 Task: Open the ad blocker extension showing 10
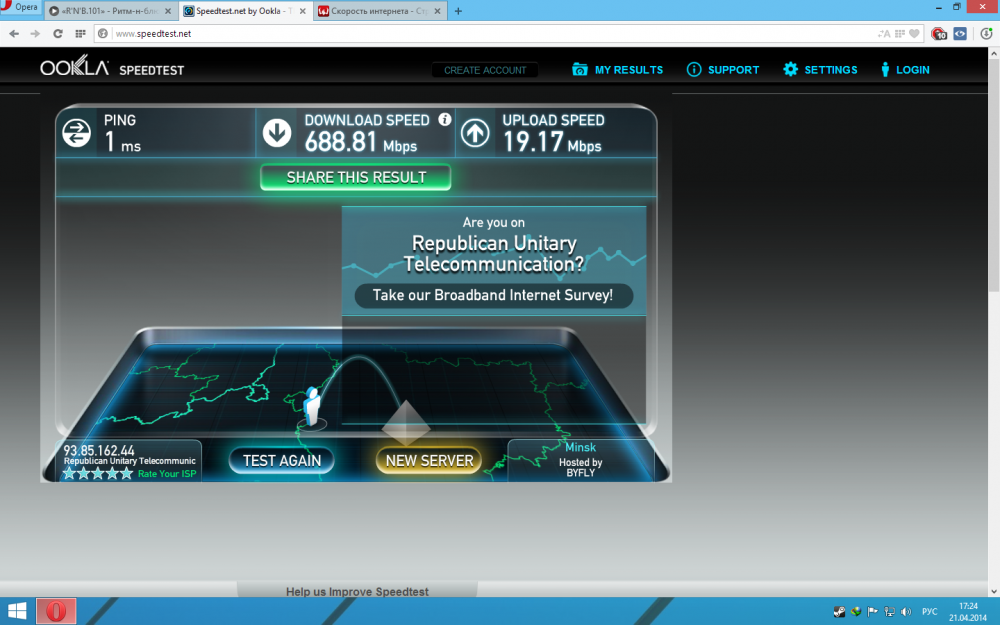click(x=939, y=34)
